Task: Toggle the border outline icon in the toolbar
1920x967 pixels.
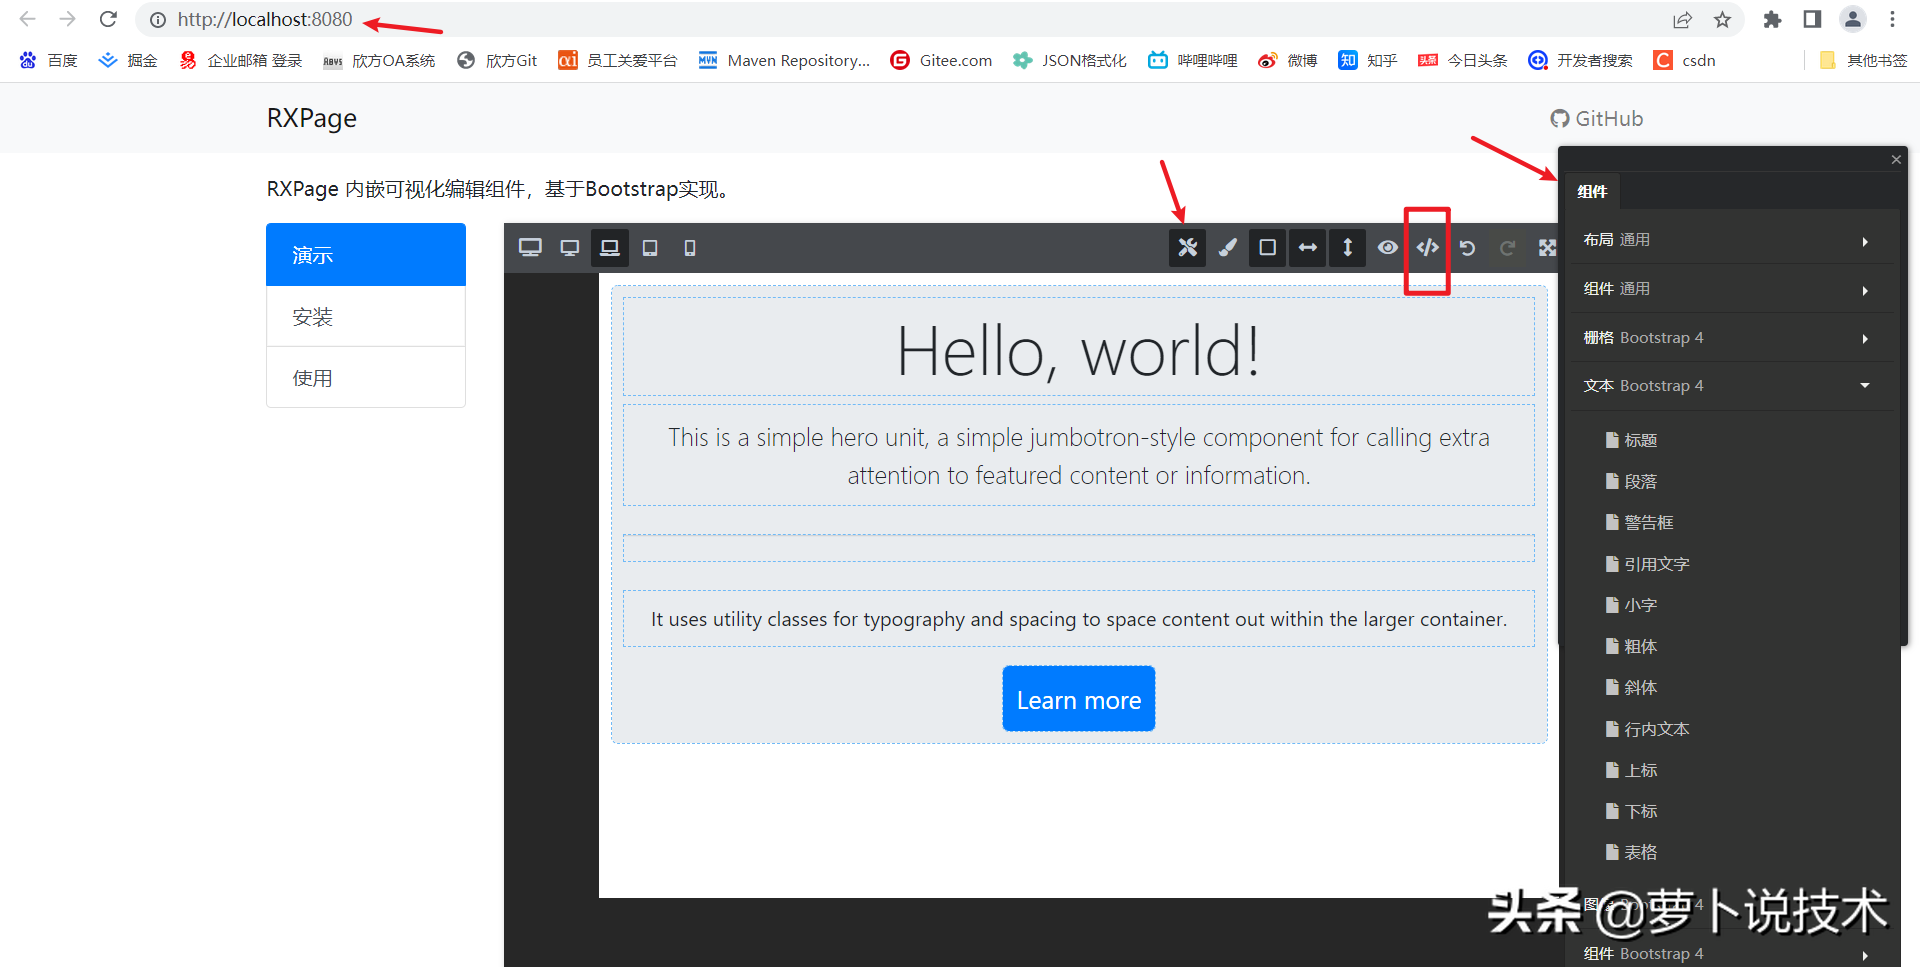Action: point(1267,247)
